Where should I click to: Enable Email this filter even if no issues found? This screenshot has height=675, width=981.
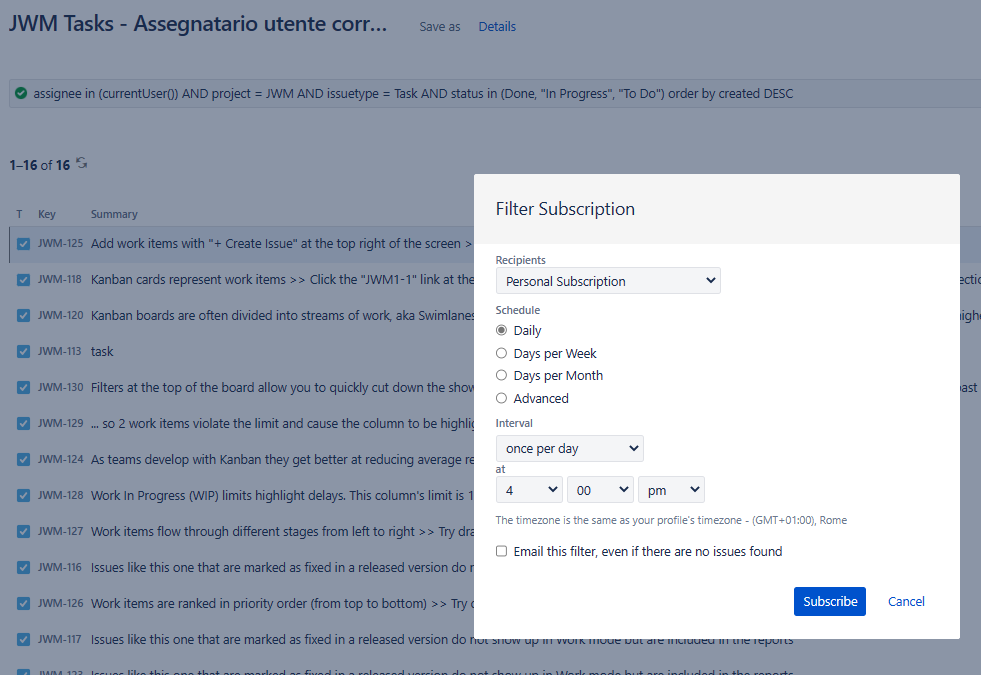(501, 551)
